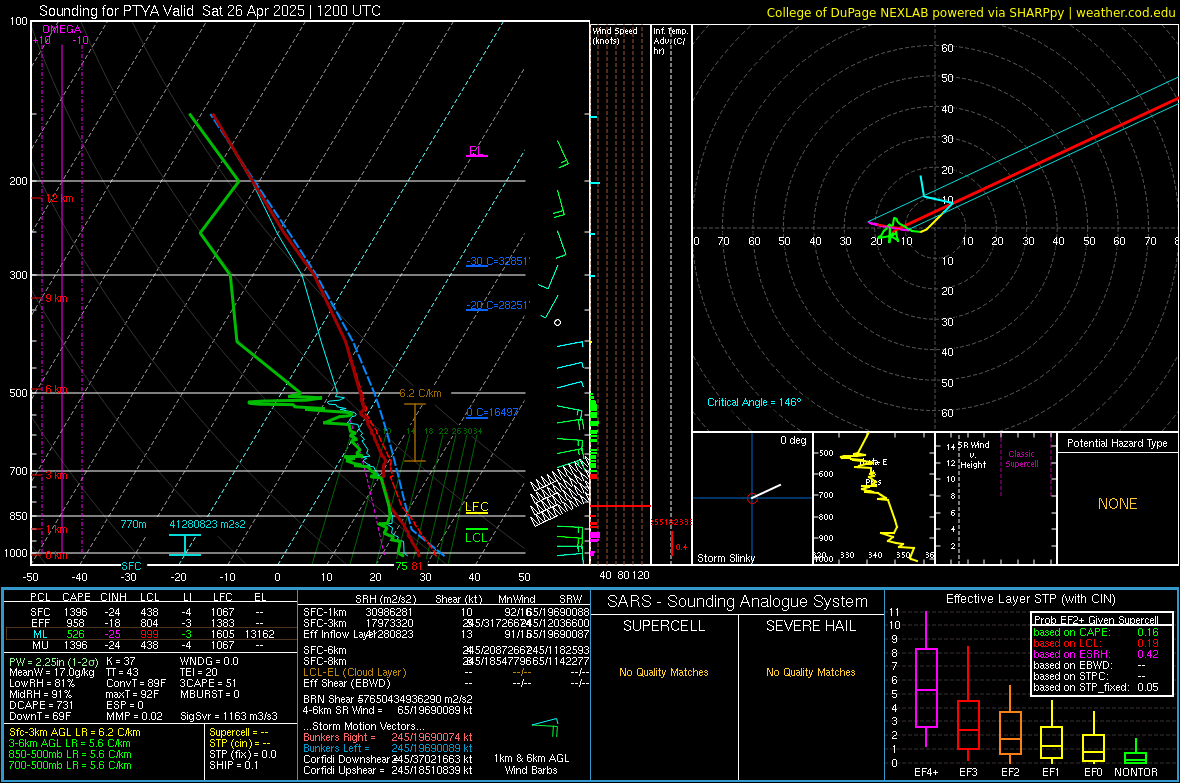The width and height of the screenshot is (1180, 783).
Task: Click the 1km & 6km AGL wind barb icon
Action: [x=546, y=727]
